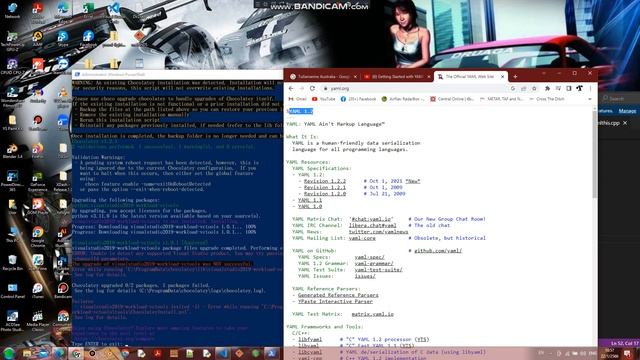
Task: Open Gmail bookmark
Action: (x=298, y=99)
